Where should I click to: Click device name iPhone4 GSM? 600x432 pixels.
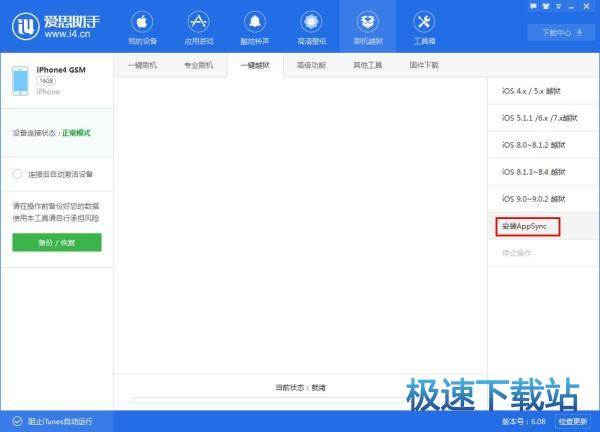[61, 70]
